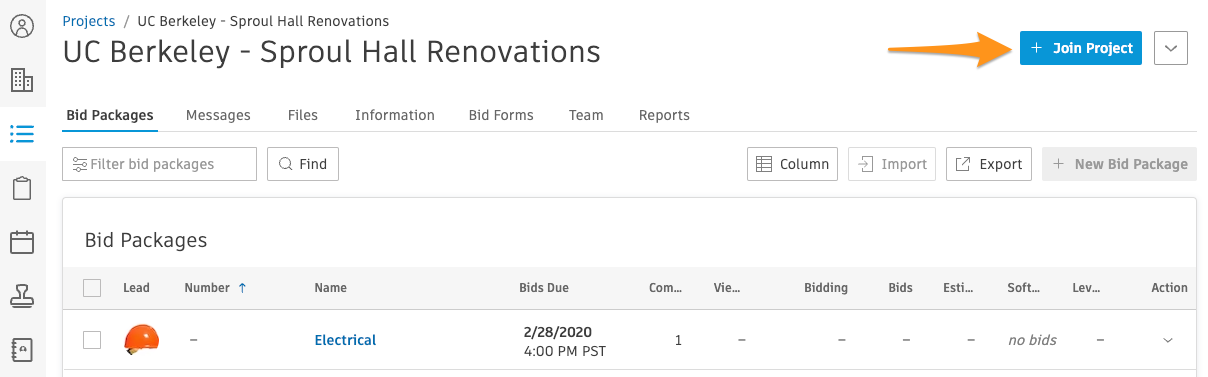Check the Electrical bid package checkbox
Screen dimensions: 1208x377
click(92, 340)
